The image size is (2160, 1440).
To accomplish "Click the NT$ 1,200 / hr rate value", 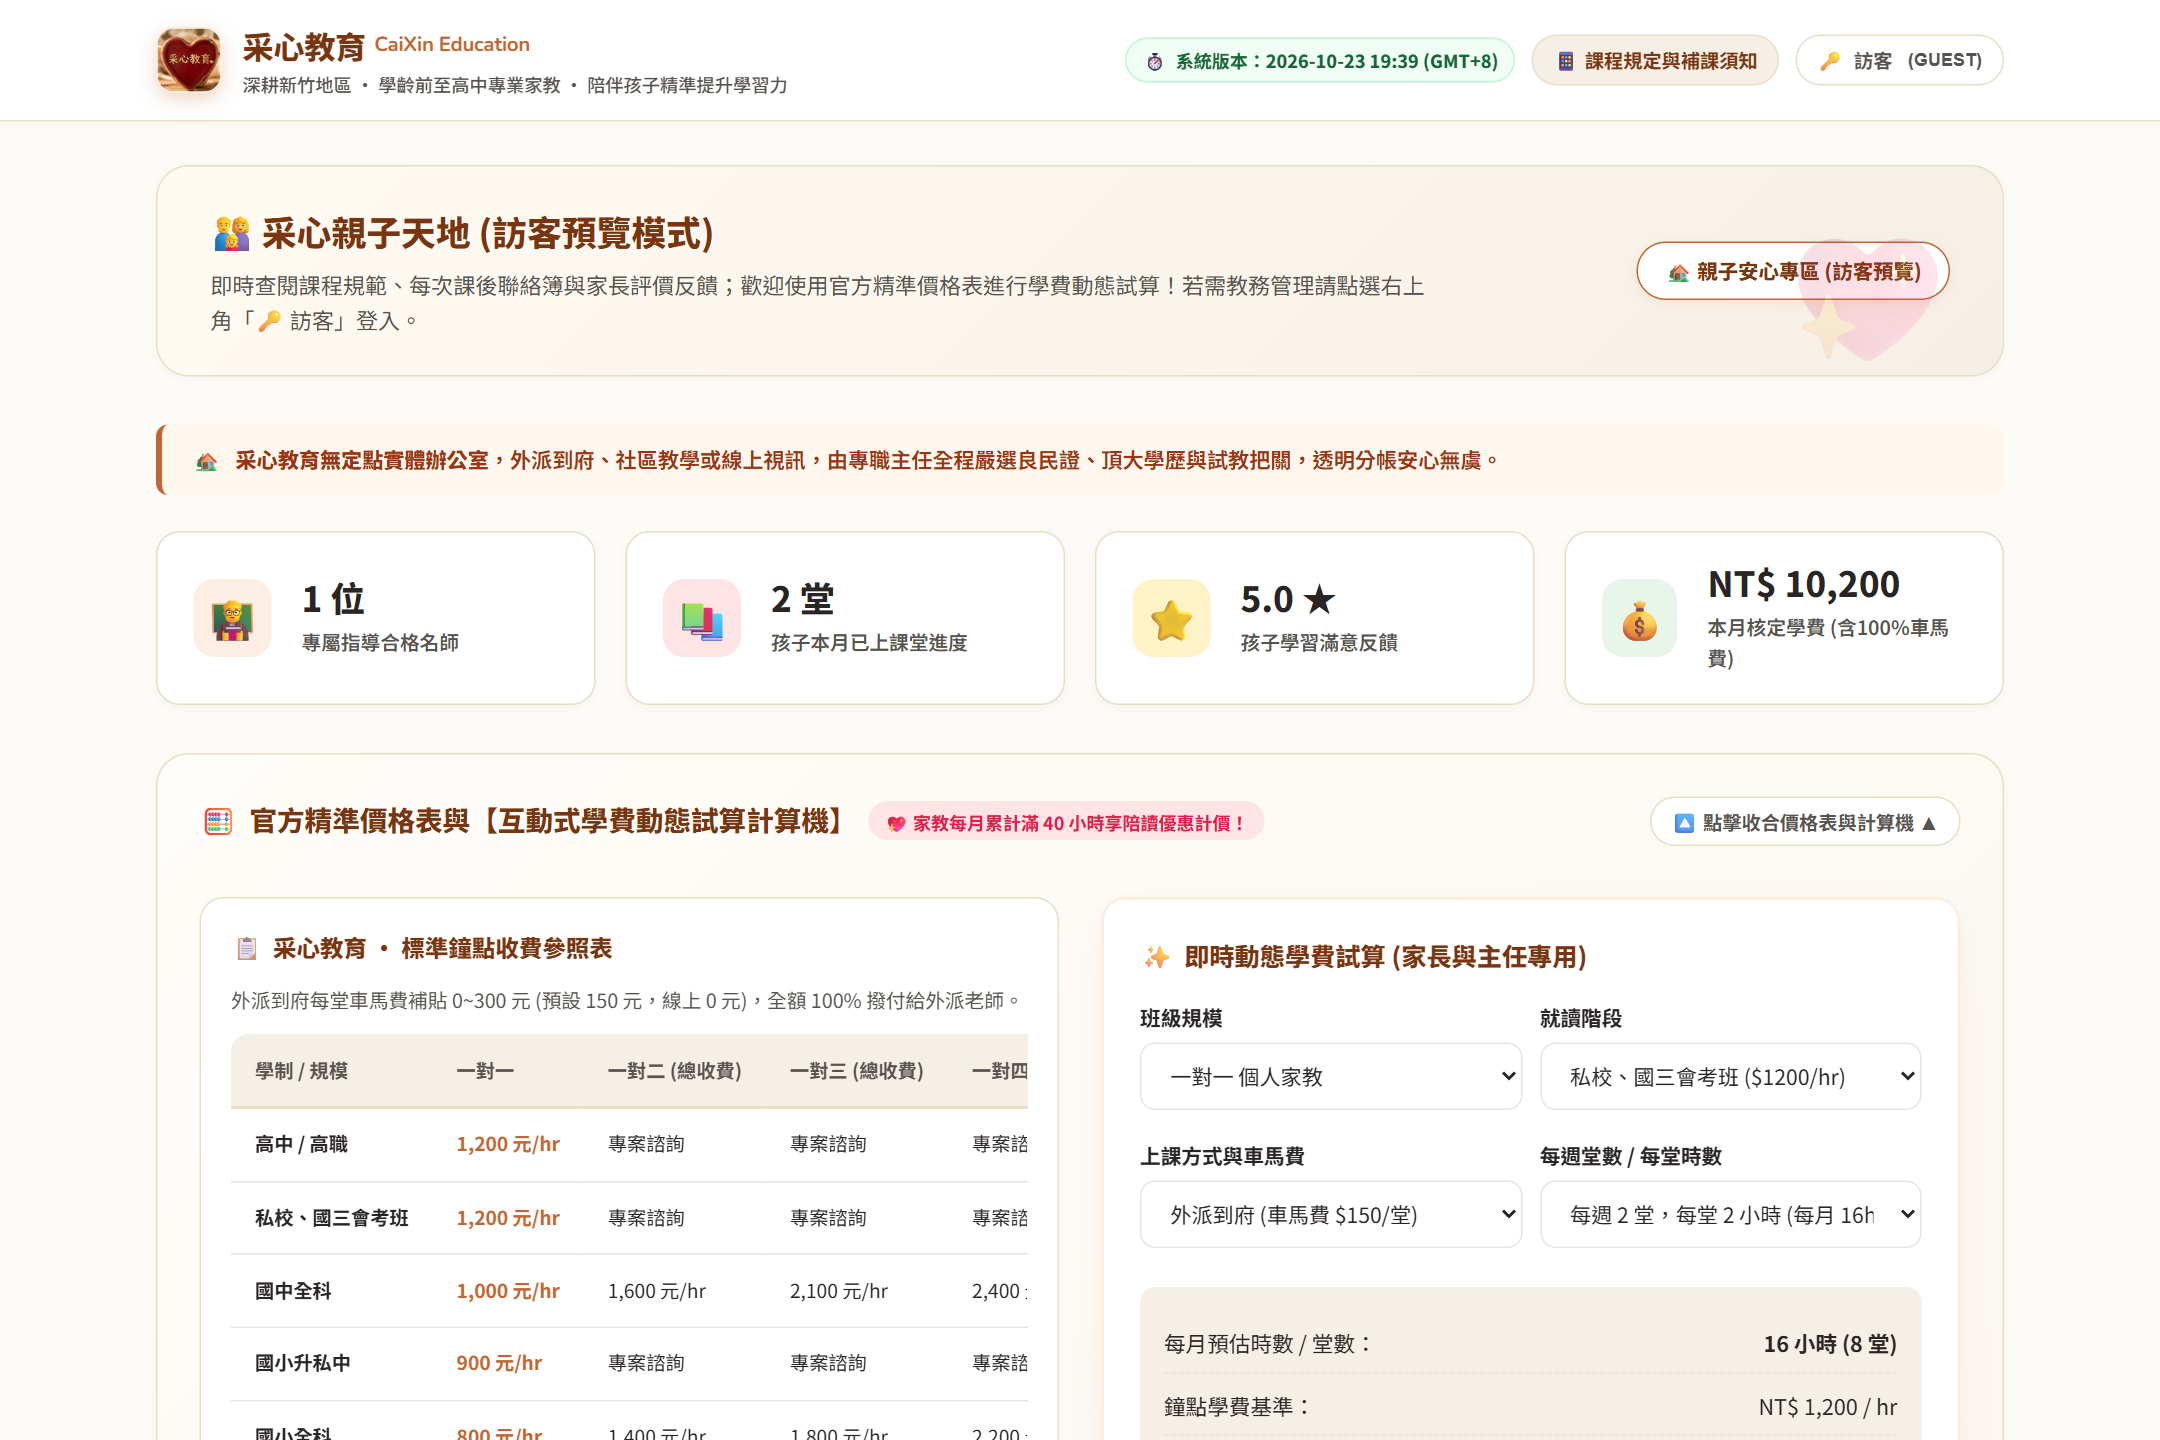I will [1828, 1407].
